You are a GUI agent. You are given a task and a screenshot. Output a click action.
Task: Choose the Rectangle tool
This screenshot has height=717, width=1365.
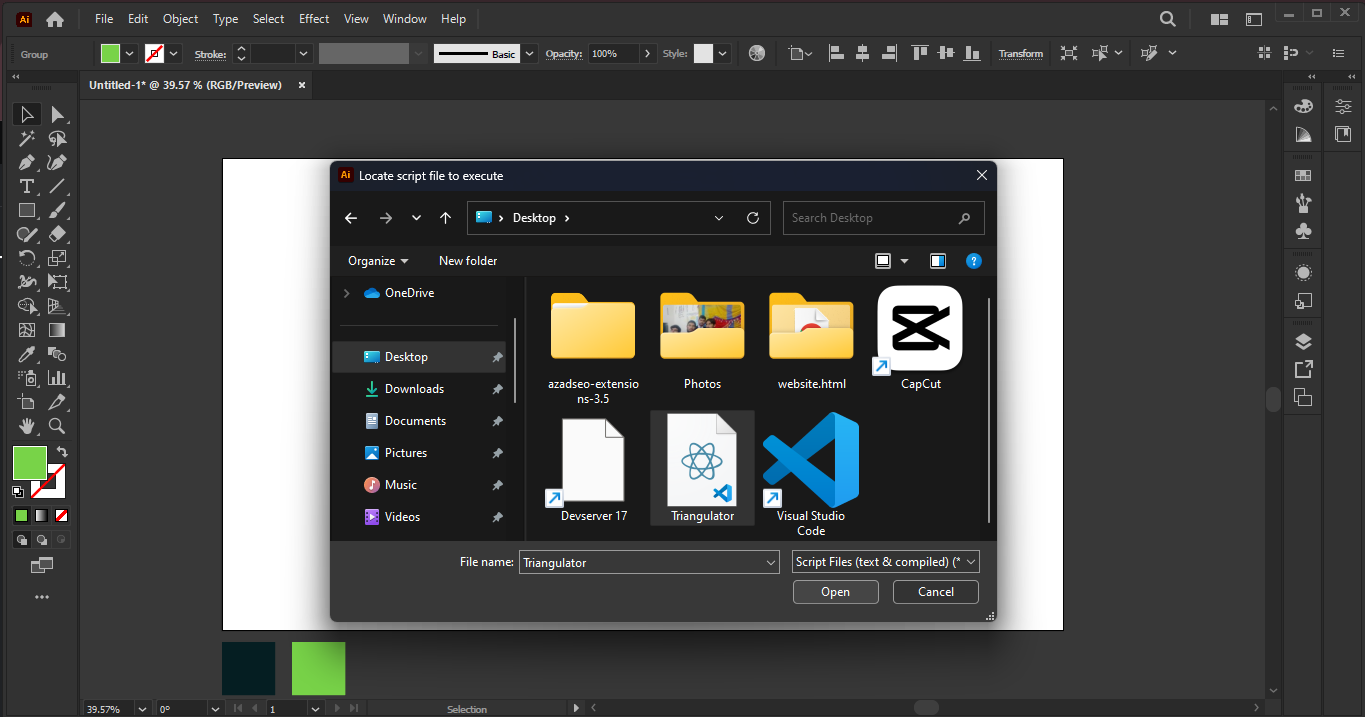[26, 209]
